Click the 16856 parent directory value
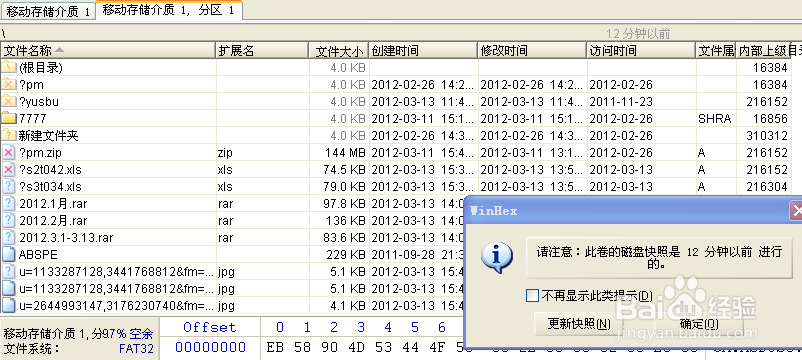This screenshot has width=802, height=360. click(x=770, y=118)
